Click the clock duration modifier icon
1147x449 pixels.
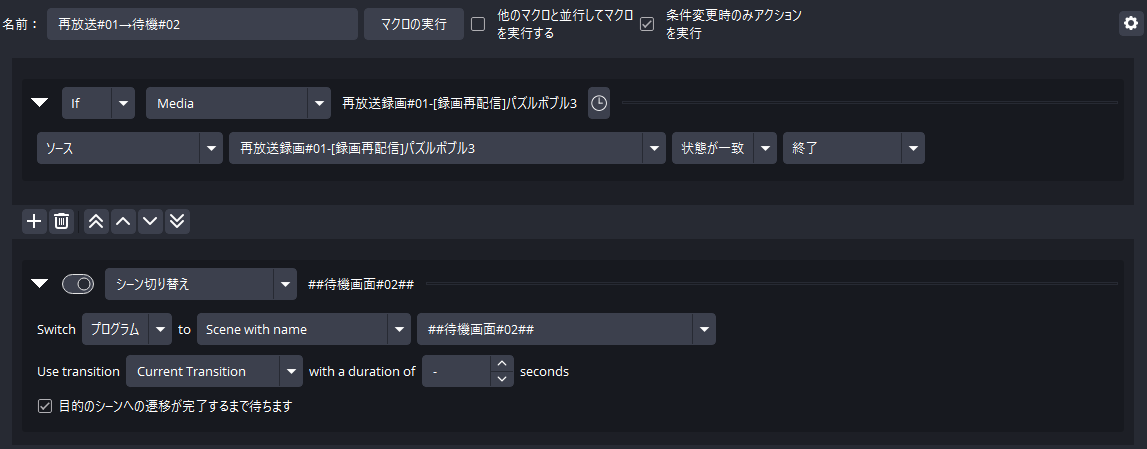click(598, 103)
